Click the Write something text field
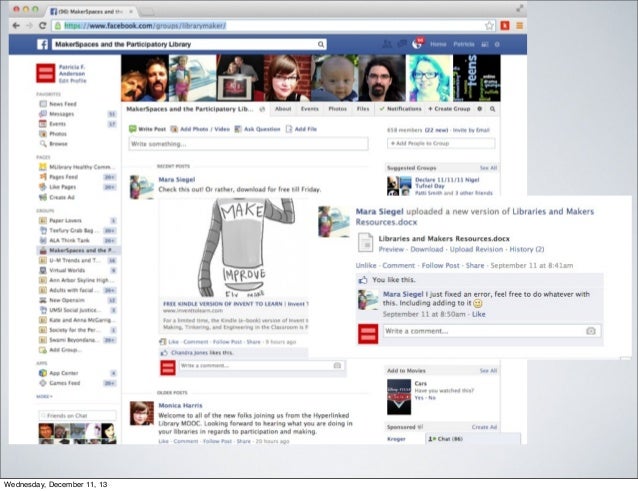 tap(248, 144)
